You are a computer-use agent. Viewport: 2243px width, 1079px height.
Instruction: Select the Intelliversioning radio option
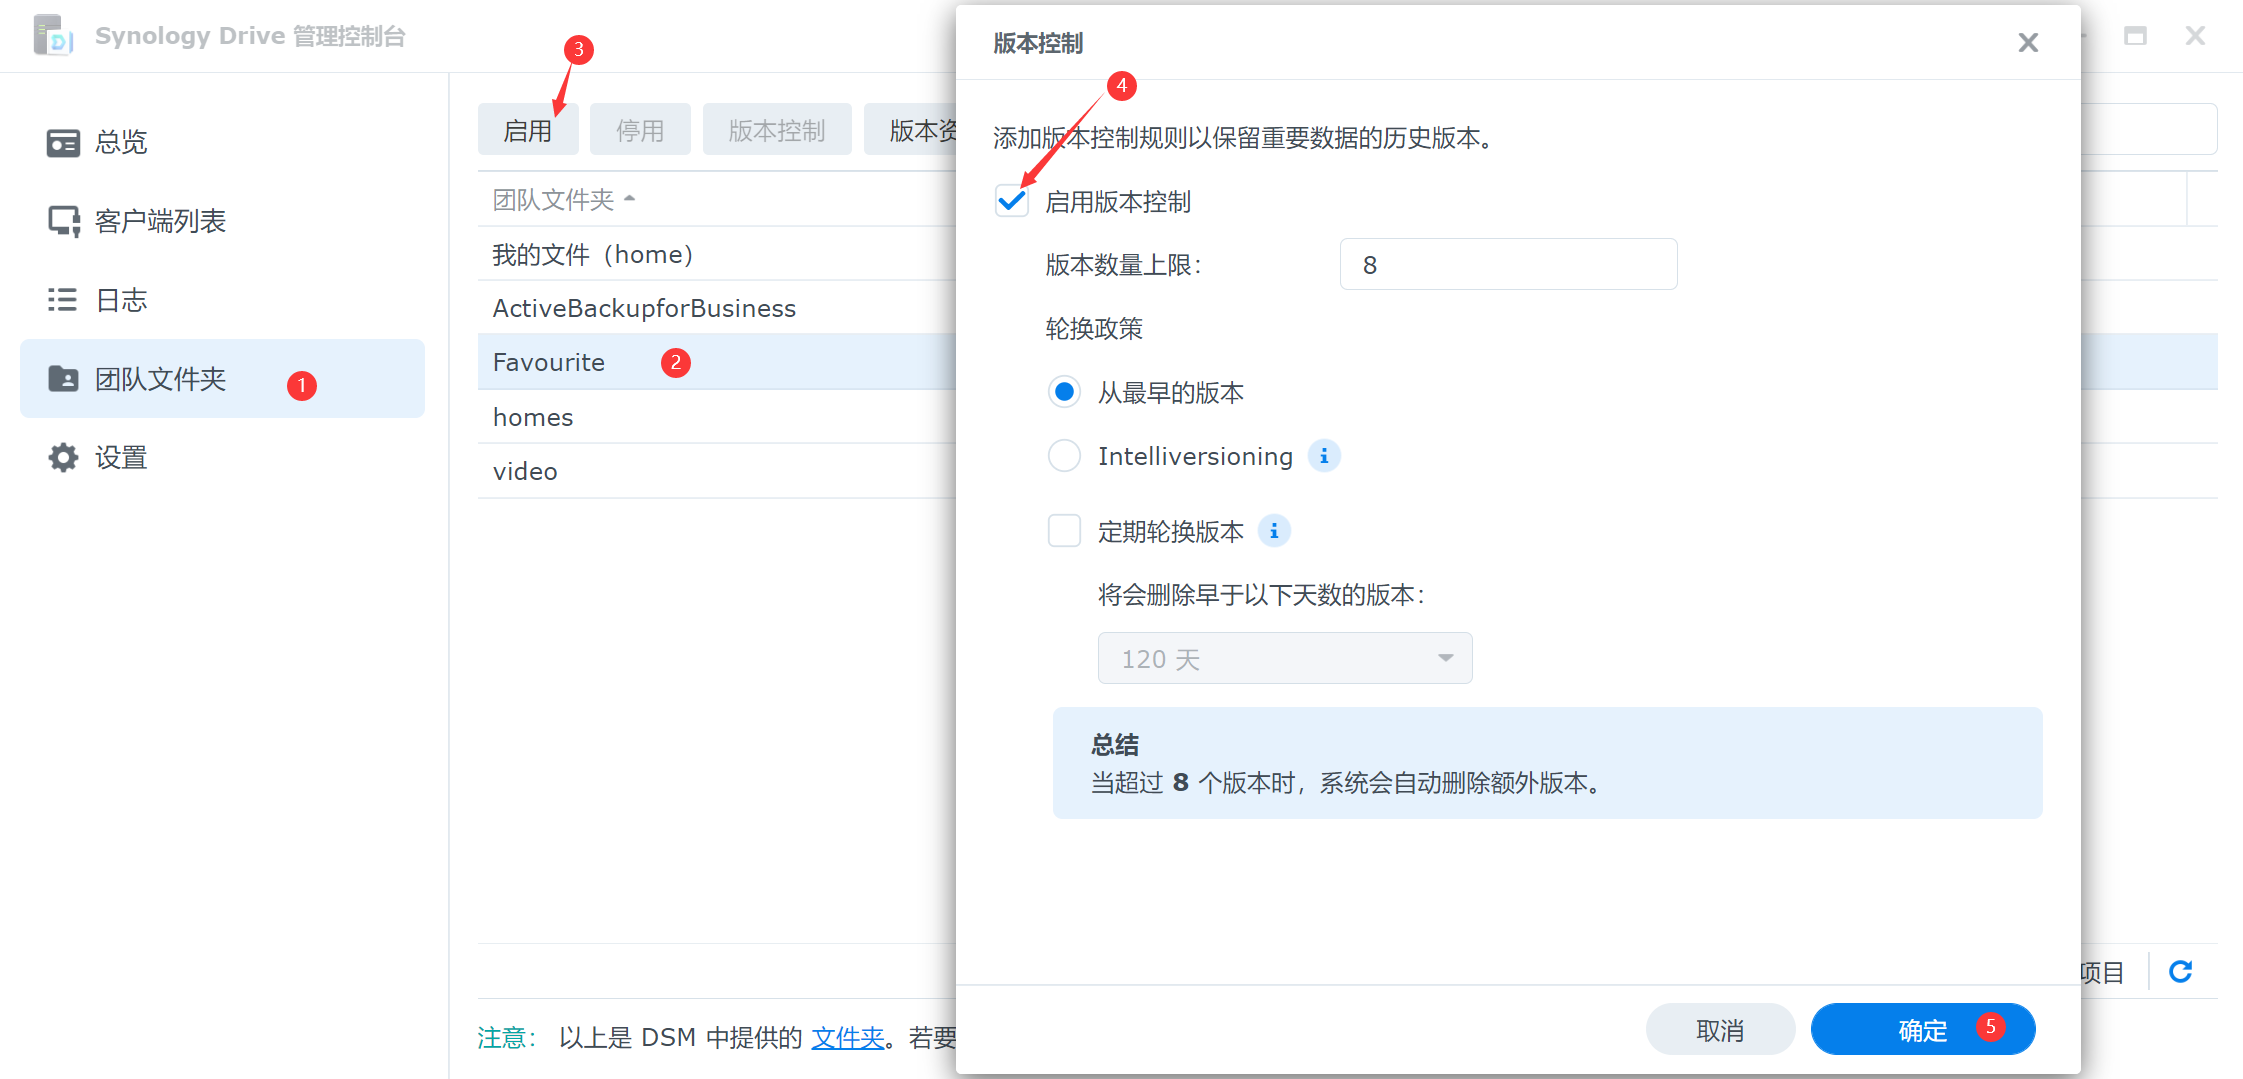pyautogui.click(x=1064, y=456)
